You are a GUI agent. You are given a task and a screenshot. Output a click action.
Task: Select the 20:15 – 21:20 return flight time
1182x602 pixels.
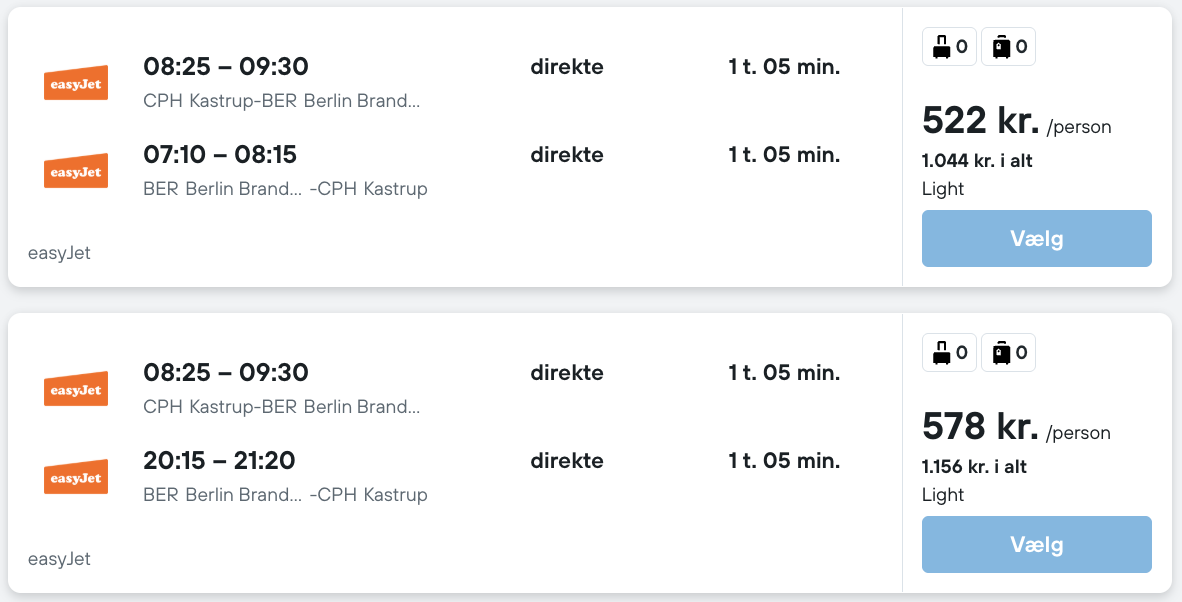[219, 461]
